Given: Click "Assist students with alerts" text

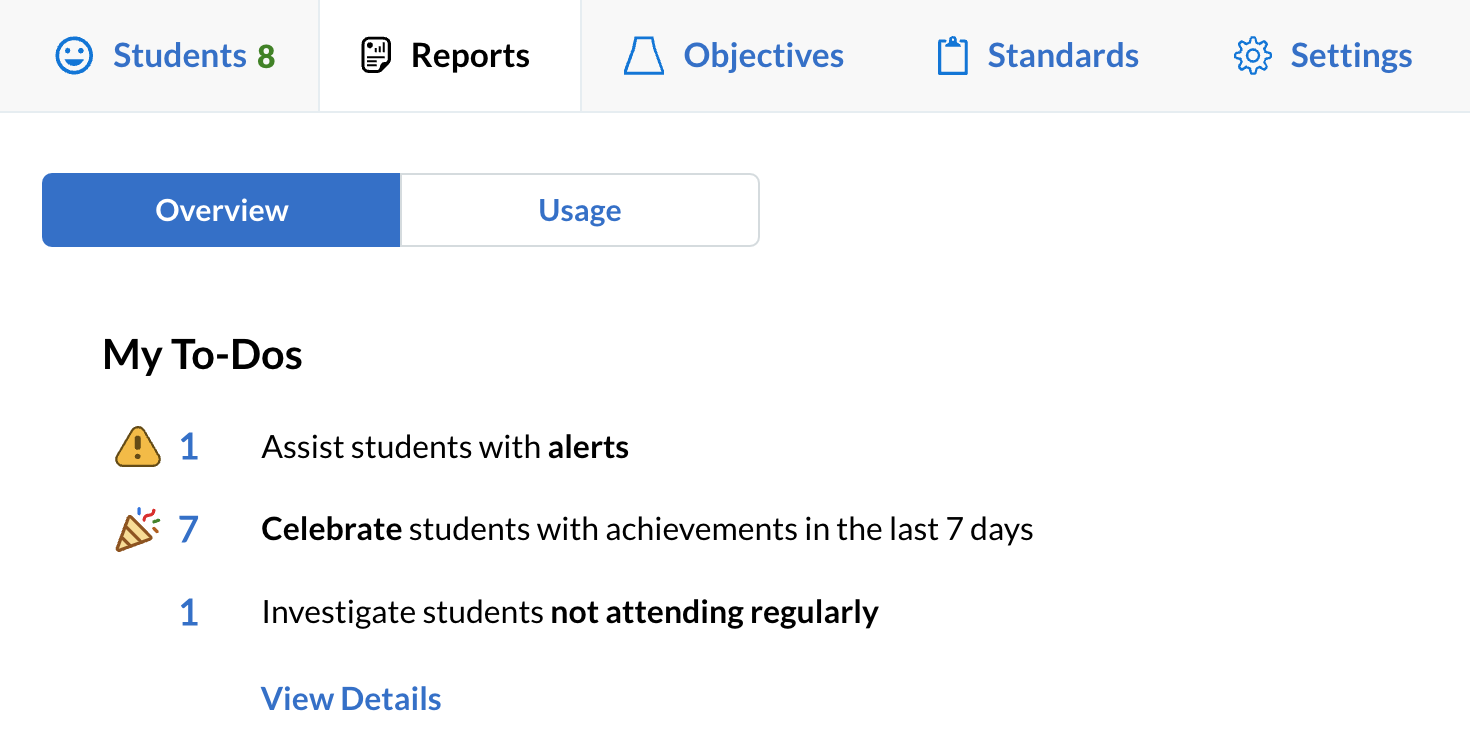Looking at the screenshot, I should click(445, 447).
